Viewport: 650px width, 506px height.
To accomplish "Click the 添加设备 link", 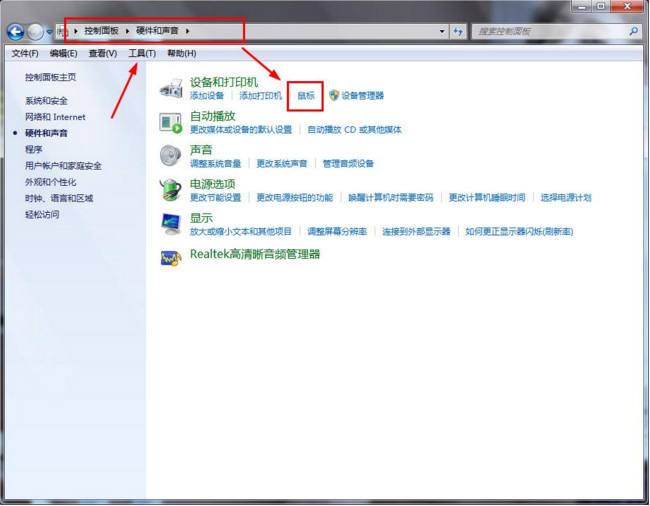I will 207,96.
